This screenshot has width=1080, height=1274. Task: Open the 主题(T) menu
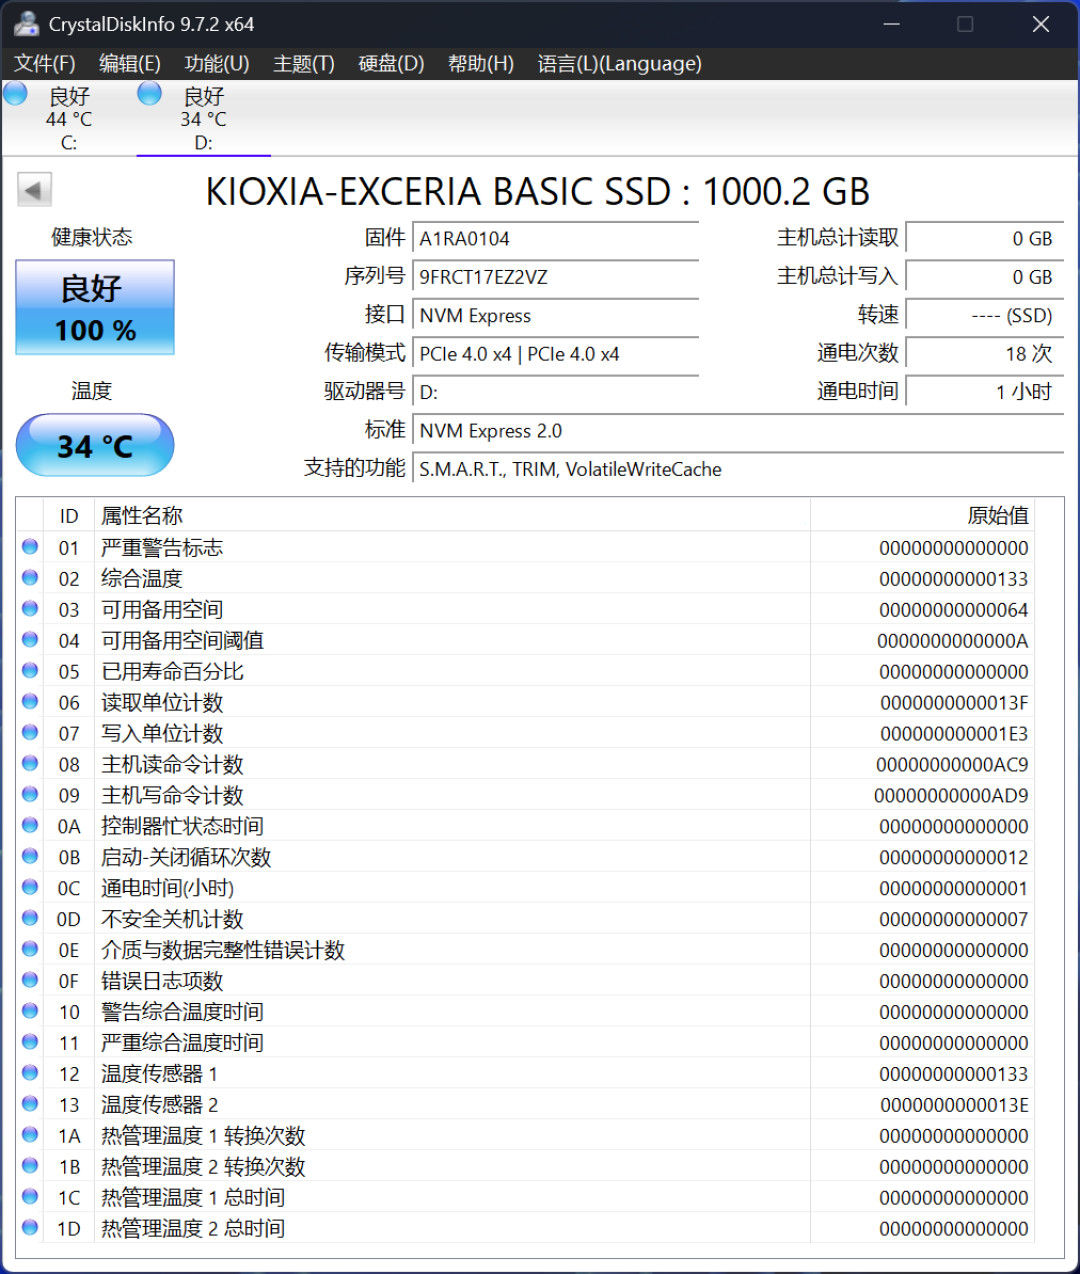pyautogui.click(x=304, y=64)
